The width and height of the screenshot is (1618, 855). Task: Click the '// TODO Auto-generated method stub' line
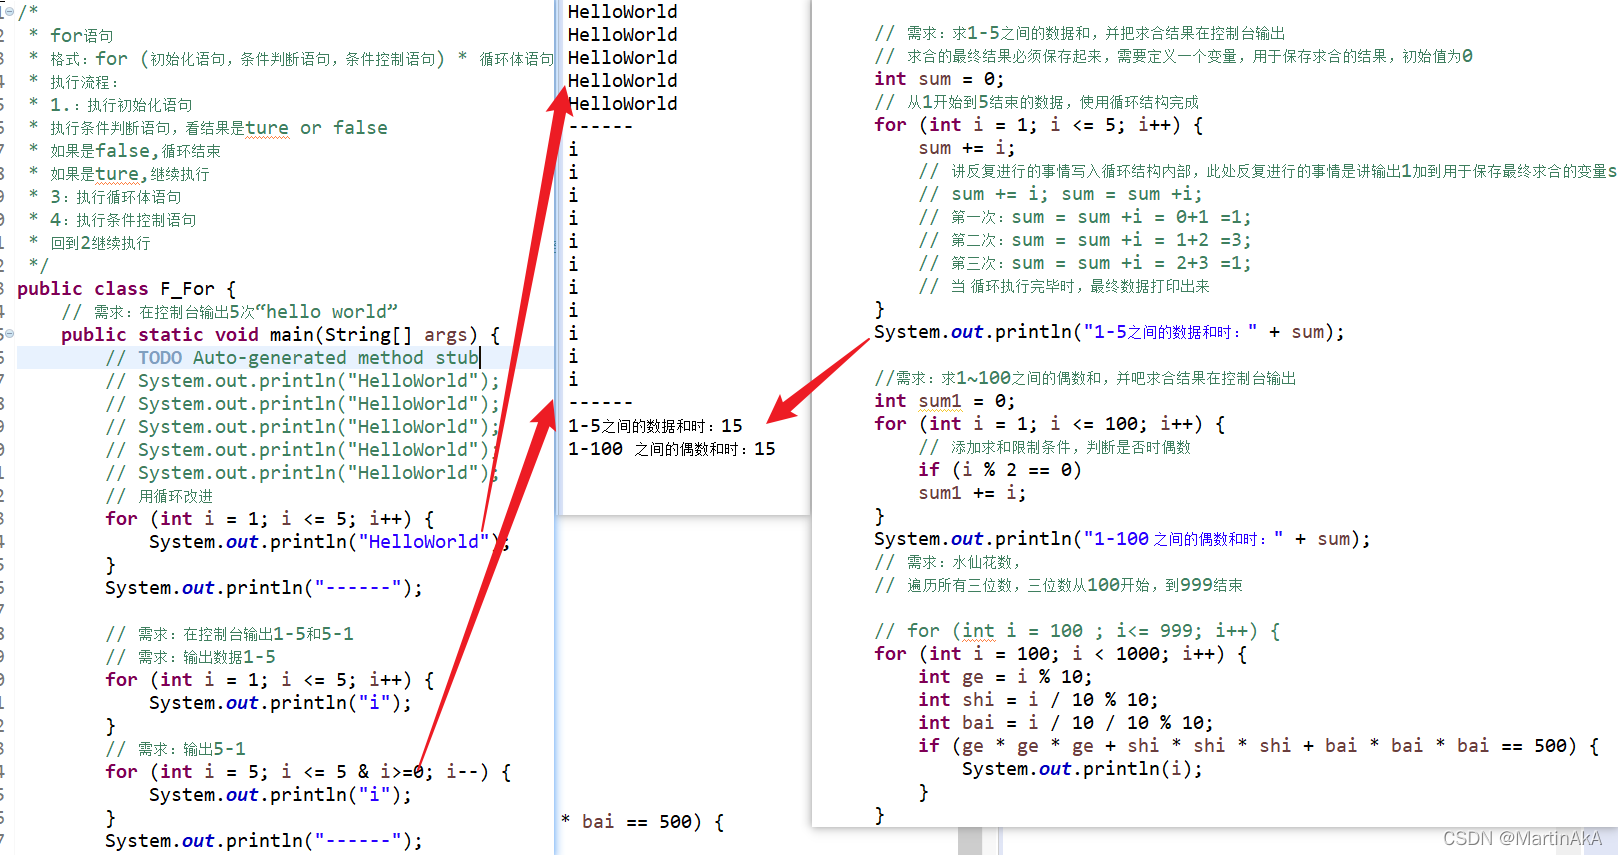[293, 358]
